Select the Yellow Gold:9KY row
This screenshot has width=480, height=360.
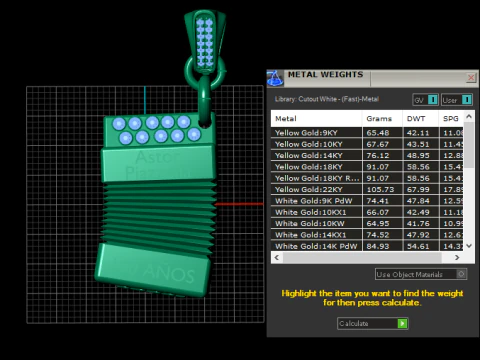367,133
